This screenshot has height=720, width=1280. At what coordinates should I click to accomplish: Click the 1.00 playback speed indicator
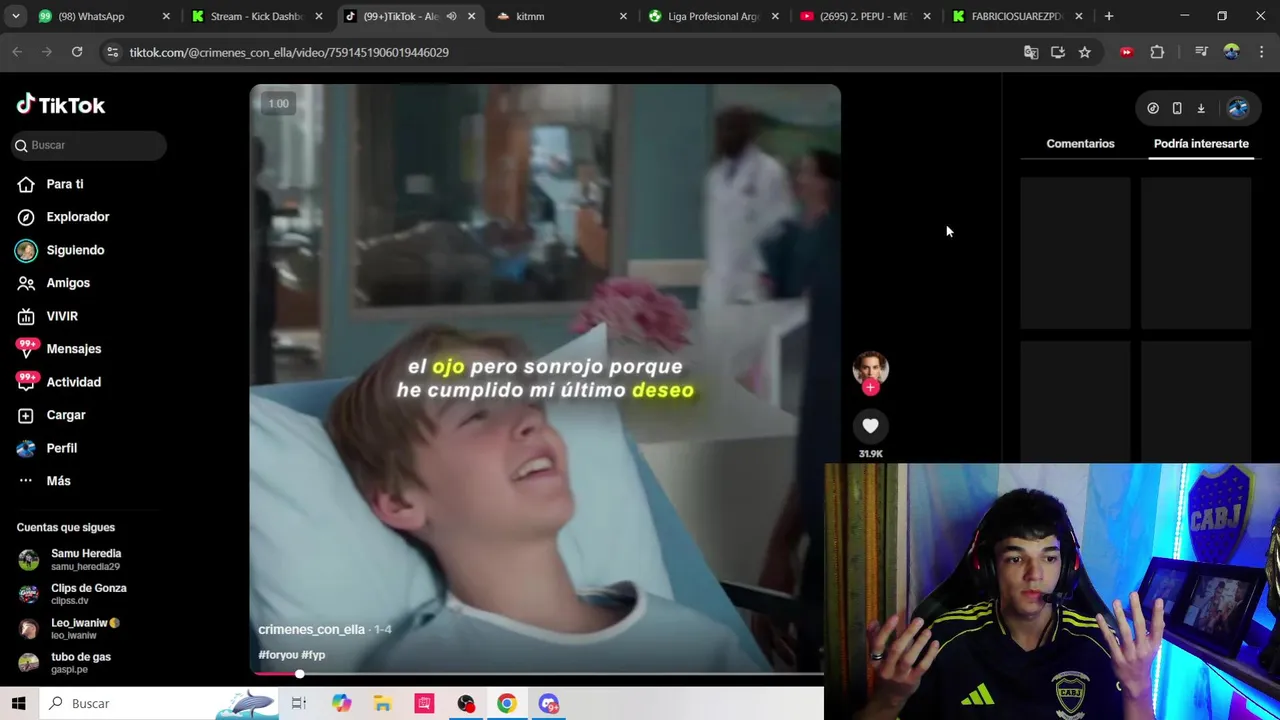click(x=278, y=103)
